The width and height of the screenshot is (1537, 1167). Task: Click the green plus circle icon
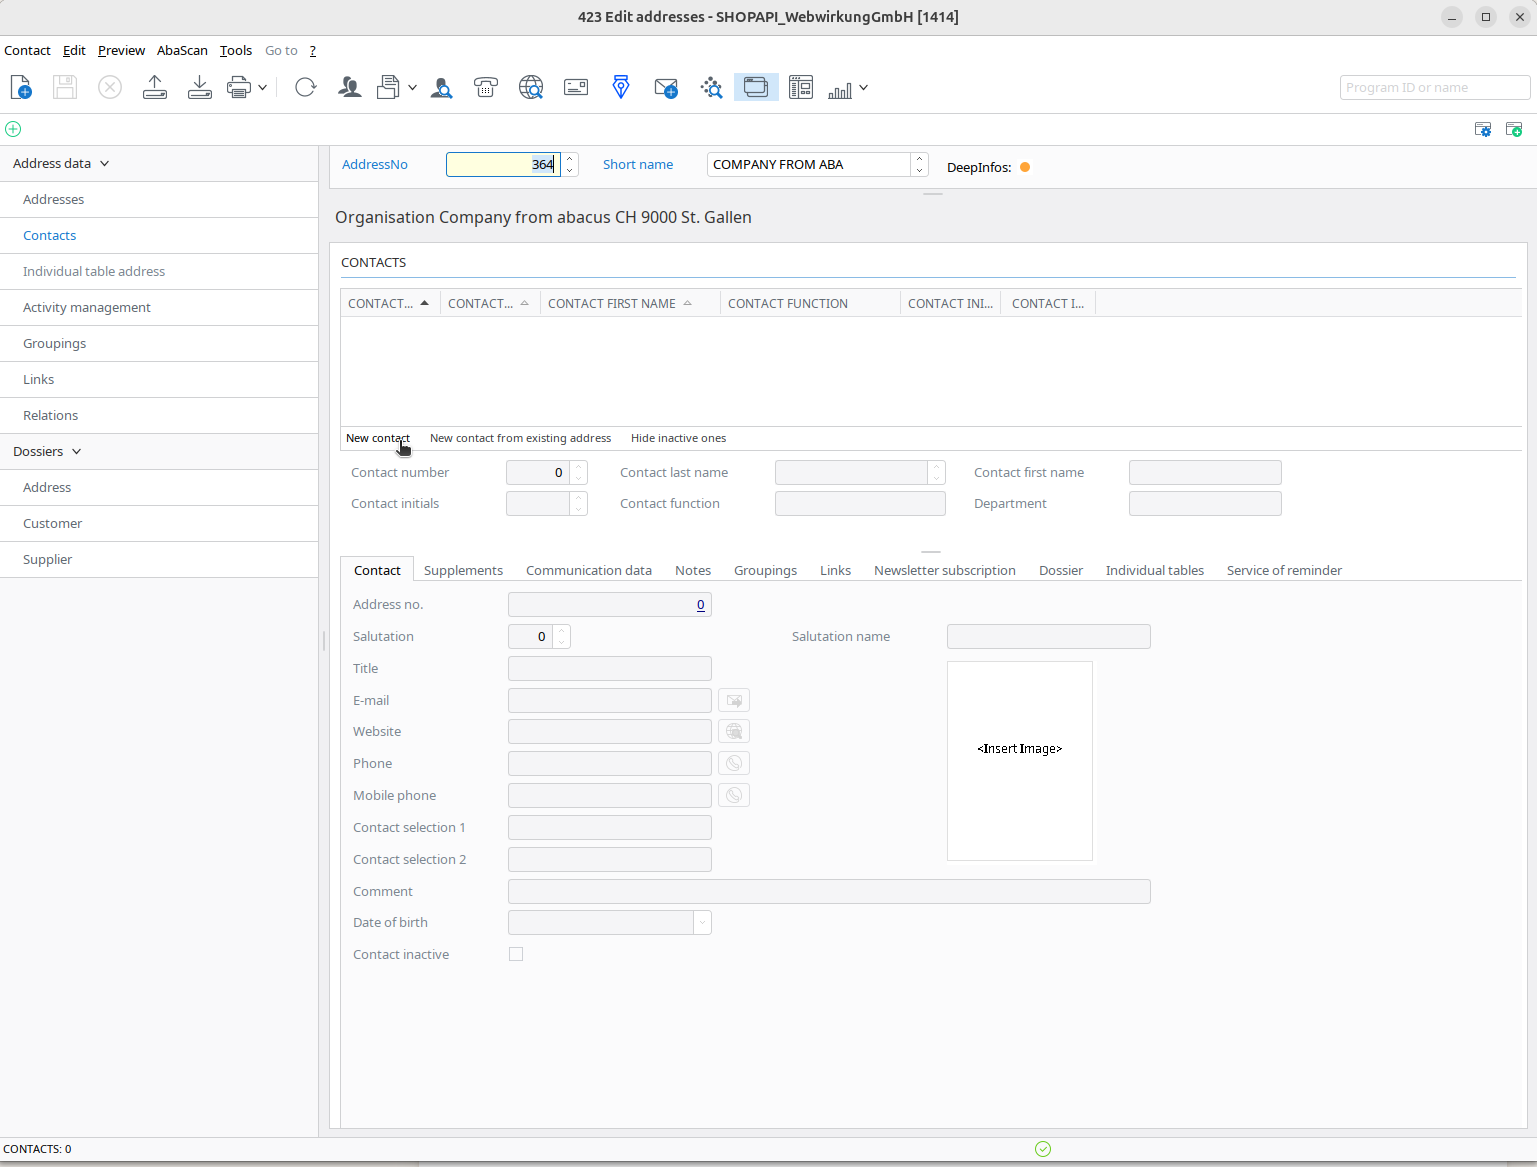point(13,129)
